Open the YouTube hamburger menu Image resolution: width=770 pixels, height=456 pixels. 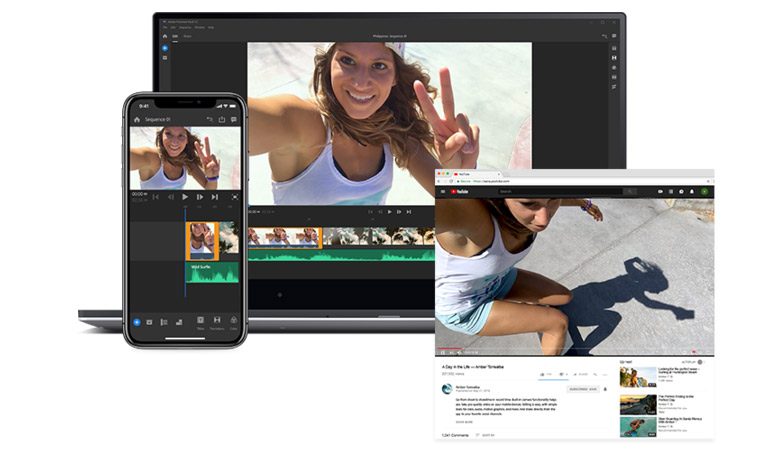click(444, 191)
